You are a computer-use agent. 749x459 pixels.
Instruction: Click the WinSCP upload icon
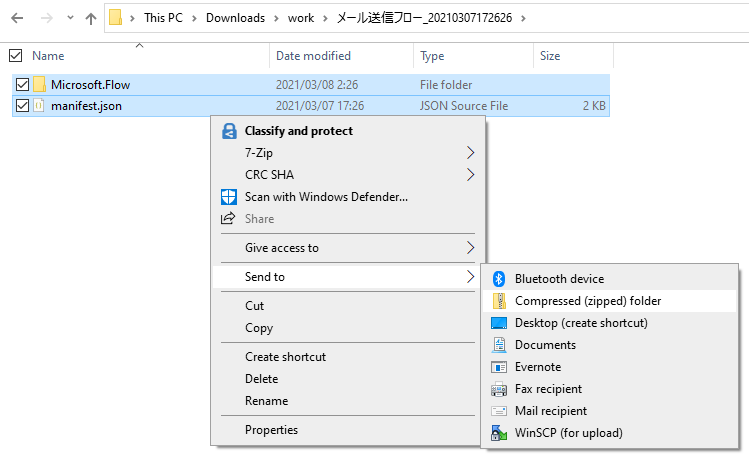499,433
